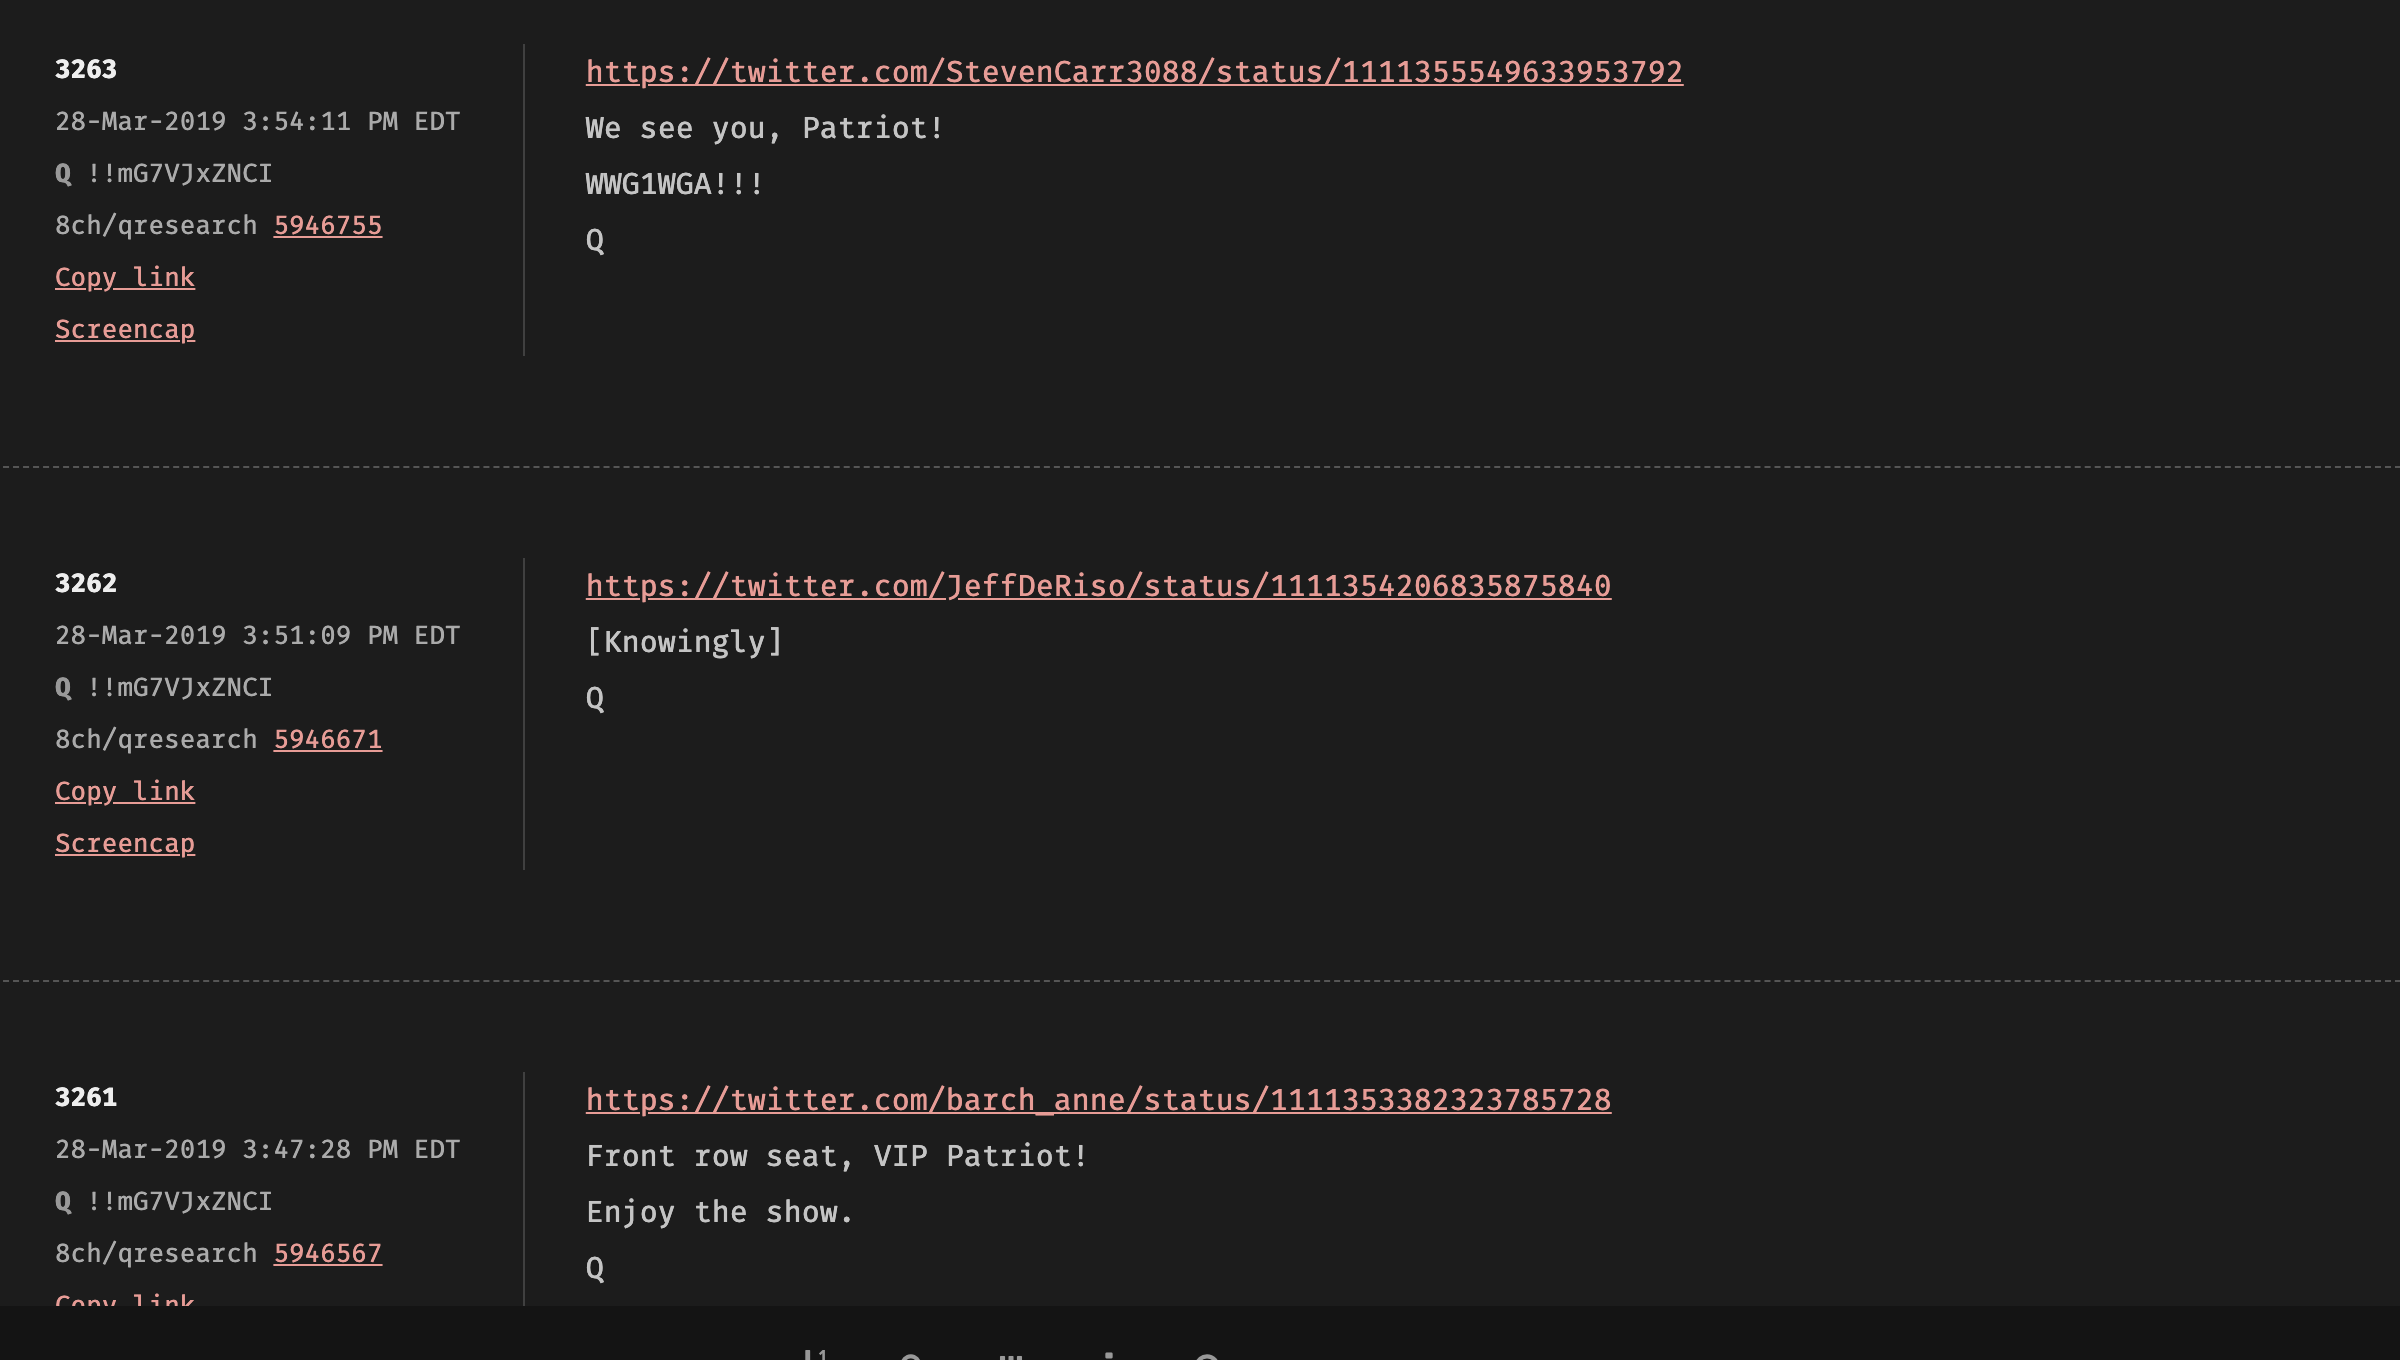The width and height of the screenshot is (2400, 1360).
Task: Select post number 3262 heading
Action: (86, 584)
